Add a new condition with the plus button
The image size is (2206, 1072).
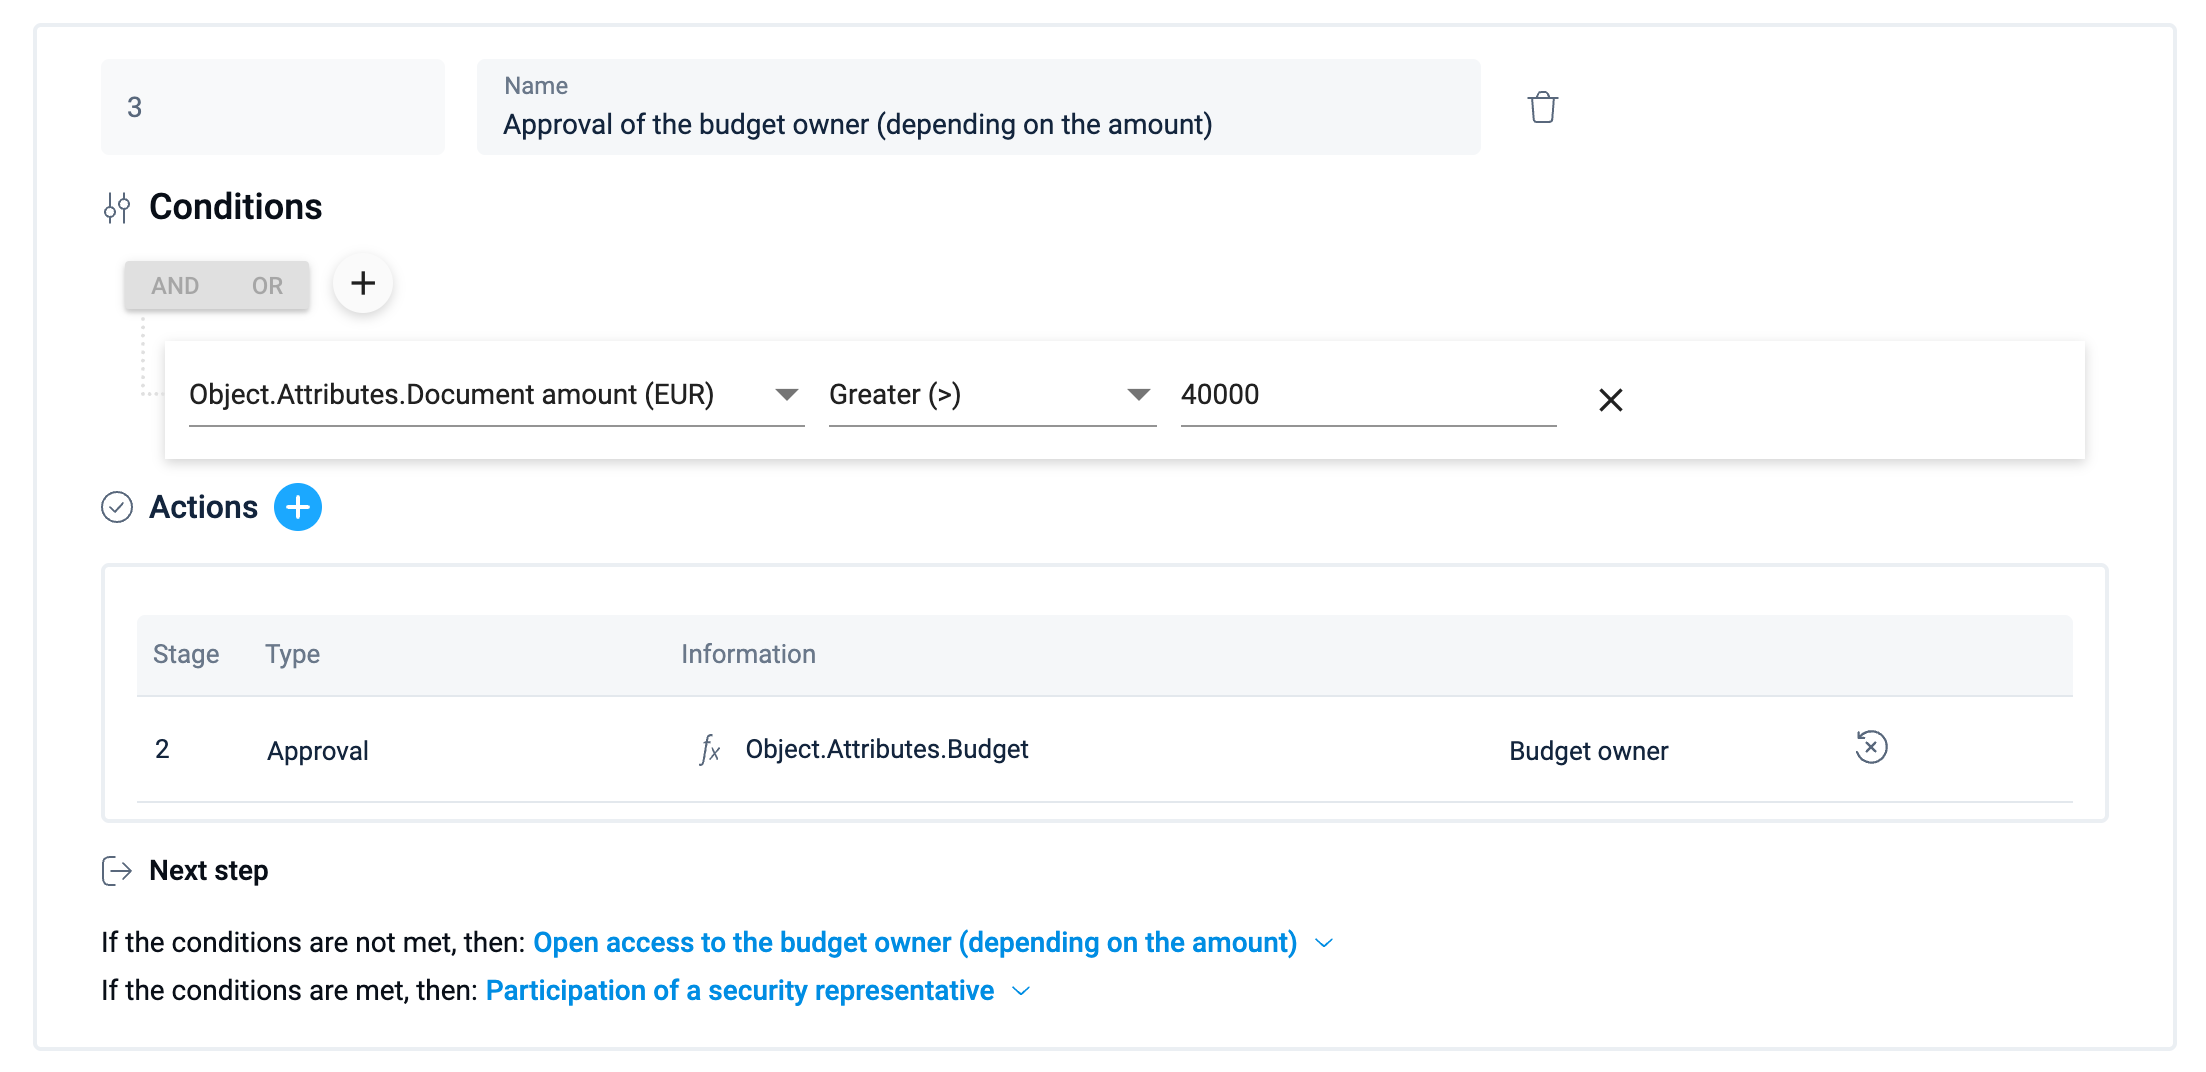tap(363, 284)
